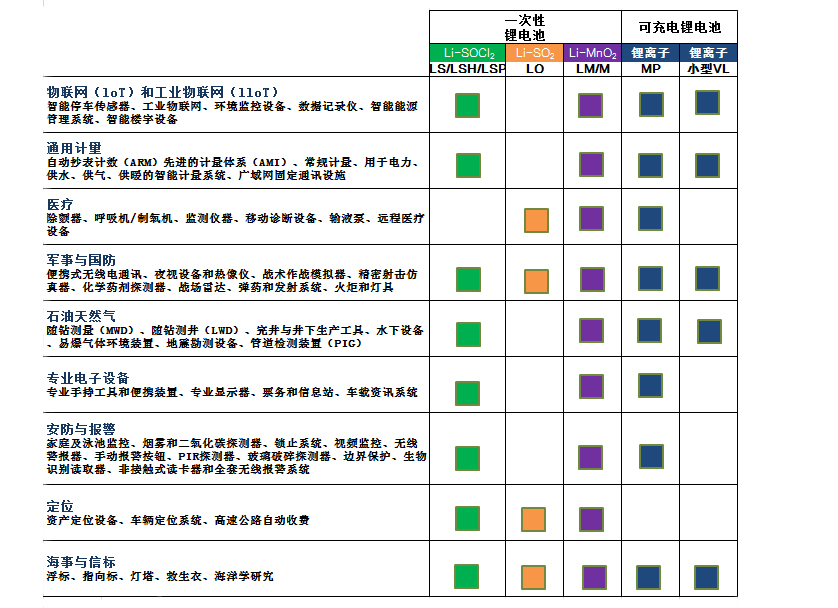Click the 可充电锂电池 column group header
The width and height of the screenshot is (838, 608).
tap(679, 27)
